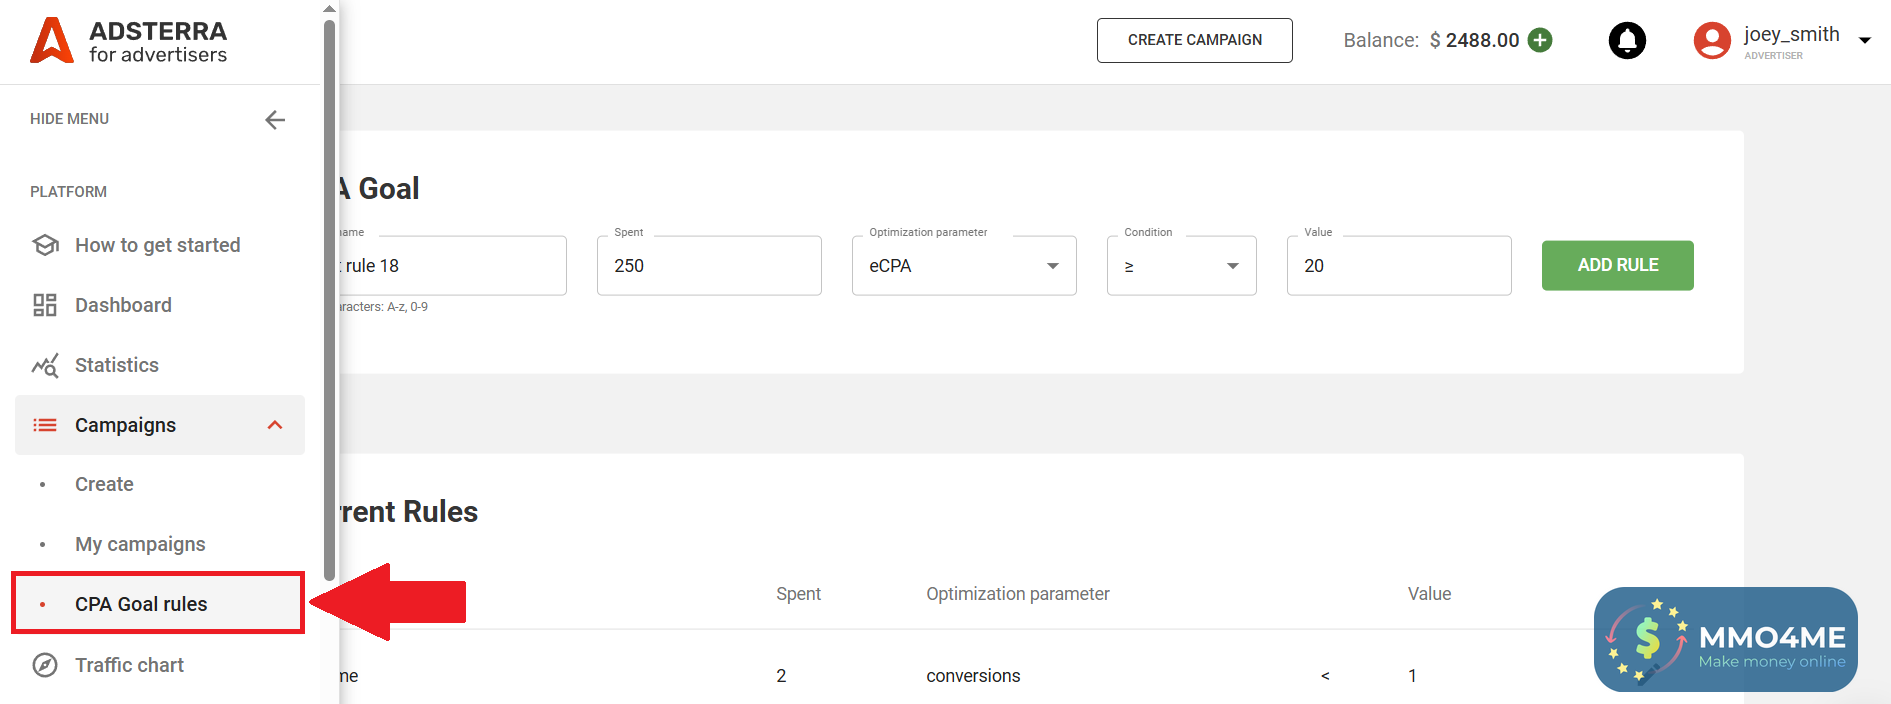
Task: Click the Spent input field
Action: 709,266
